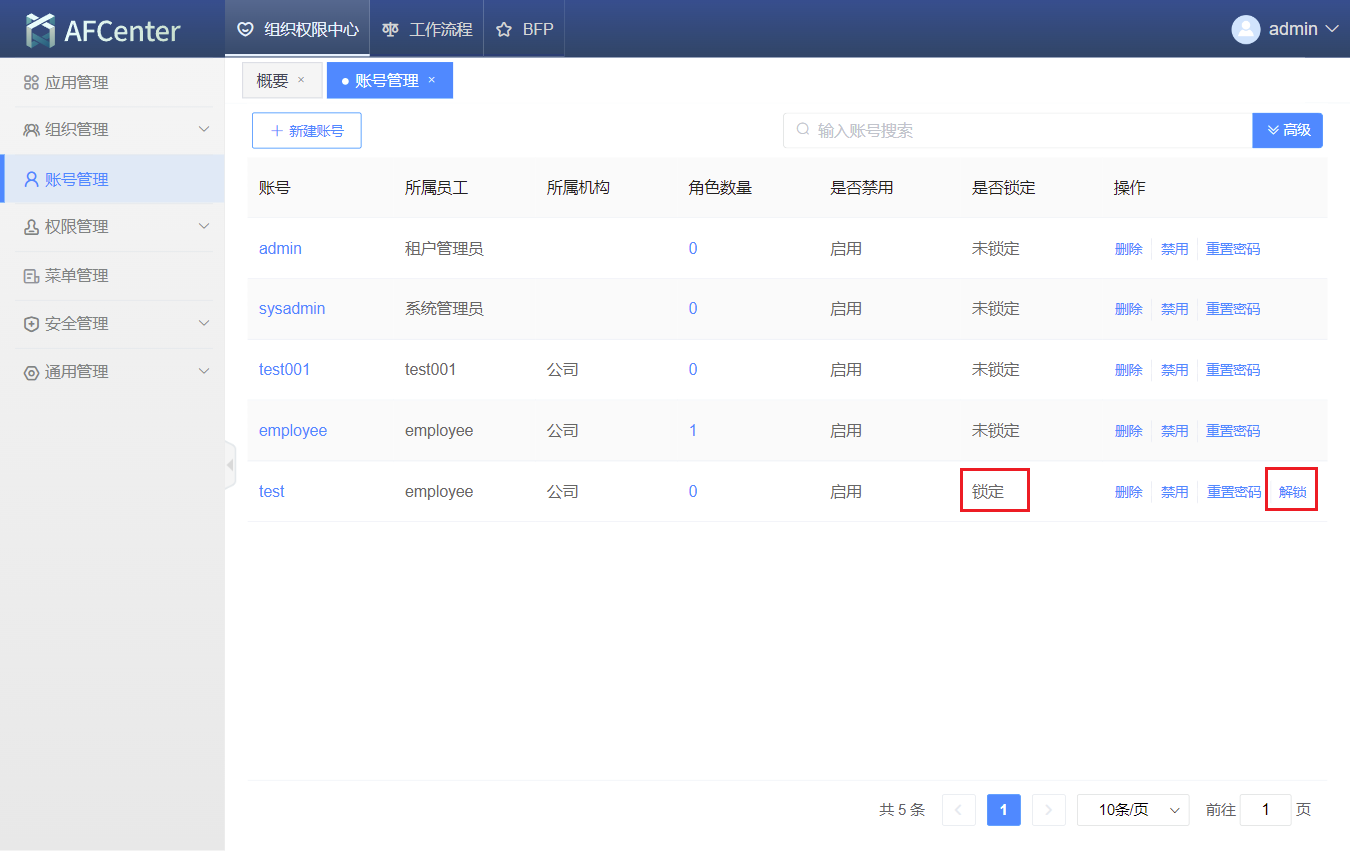Switch to 工作流程 top tab

click(427, 29)
